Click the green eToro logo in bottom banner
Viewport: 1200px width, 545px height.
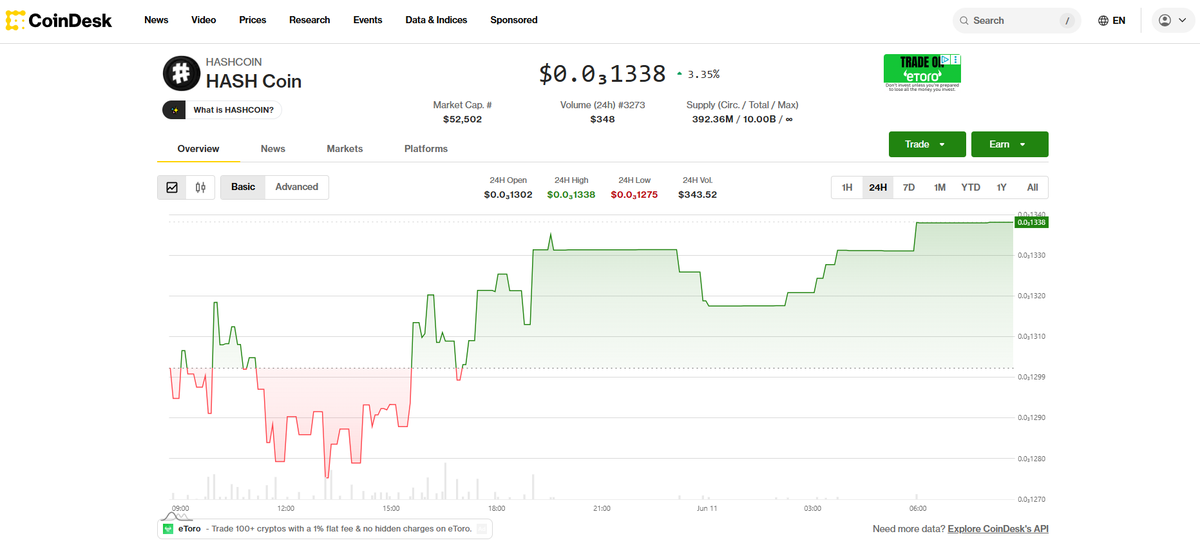pos(168,529)
